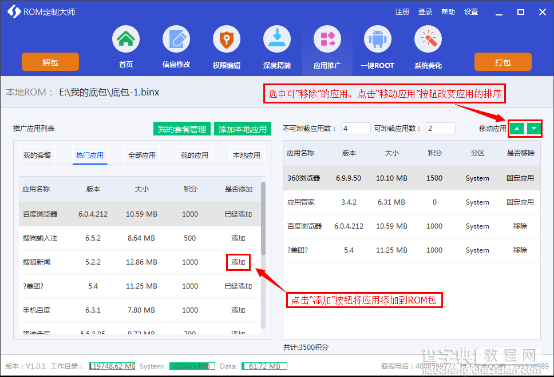
Task: Click 添加 for 手机百度 row
Action: 238,310
